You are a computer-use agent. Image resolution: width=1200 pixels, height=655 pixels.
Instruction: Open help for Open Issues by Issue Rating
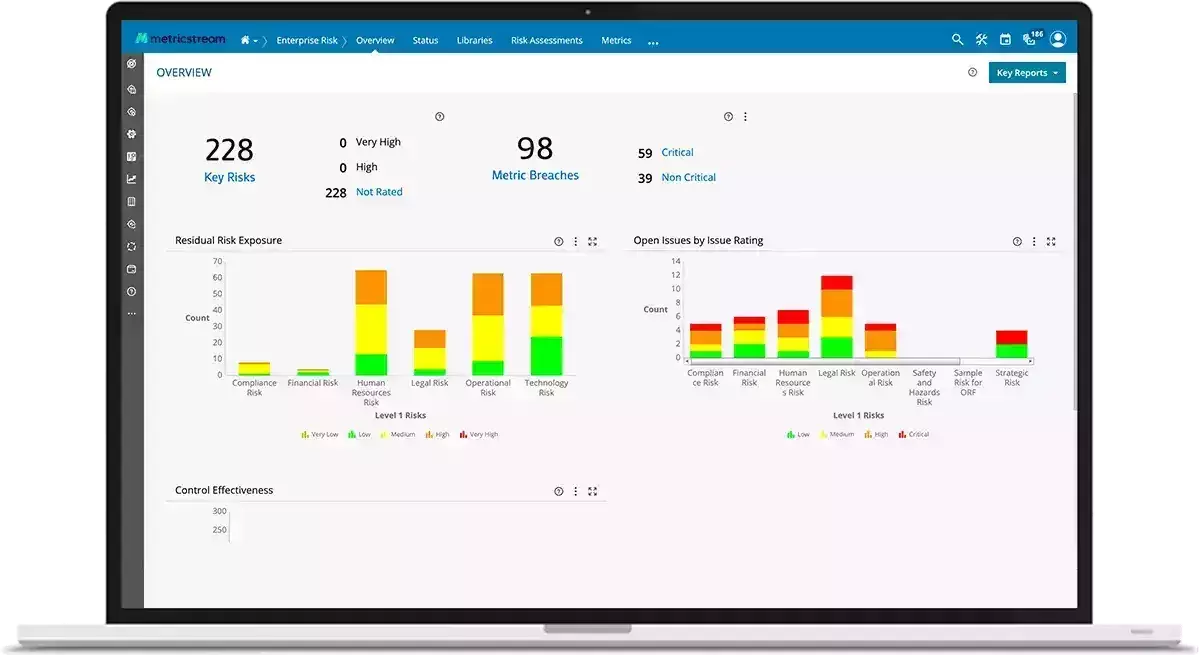(1017, 241)
